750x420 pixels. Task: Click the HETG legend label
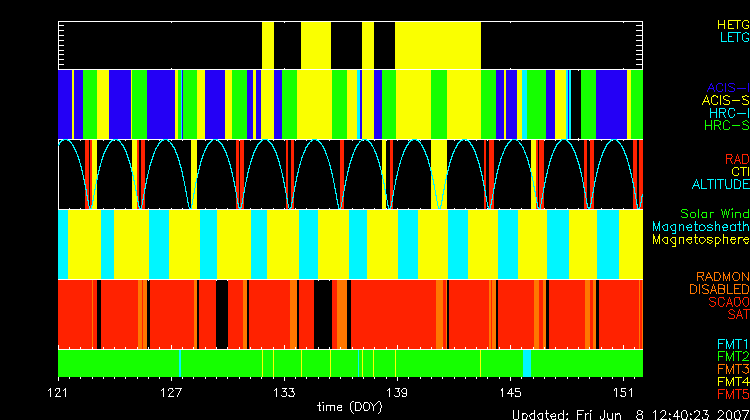(731, 24)
